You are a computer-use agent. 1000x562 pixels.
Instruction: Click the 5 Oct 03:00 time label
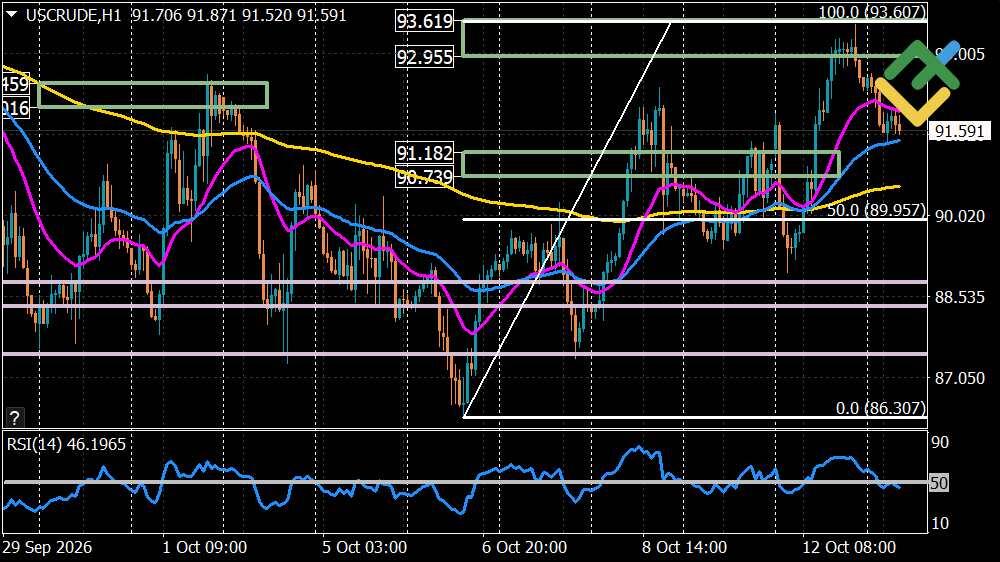point(364,547)
